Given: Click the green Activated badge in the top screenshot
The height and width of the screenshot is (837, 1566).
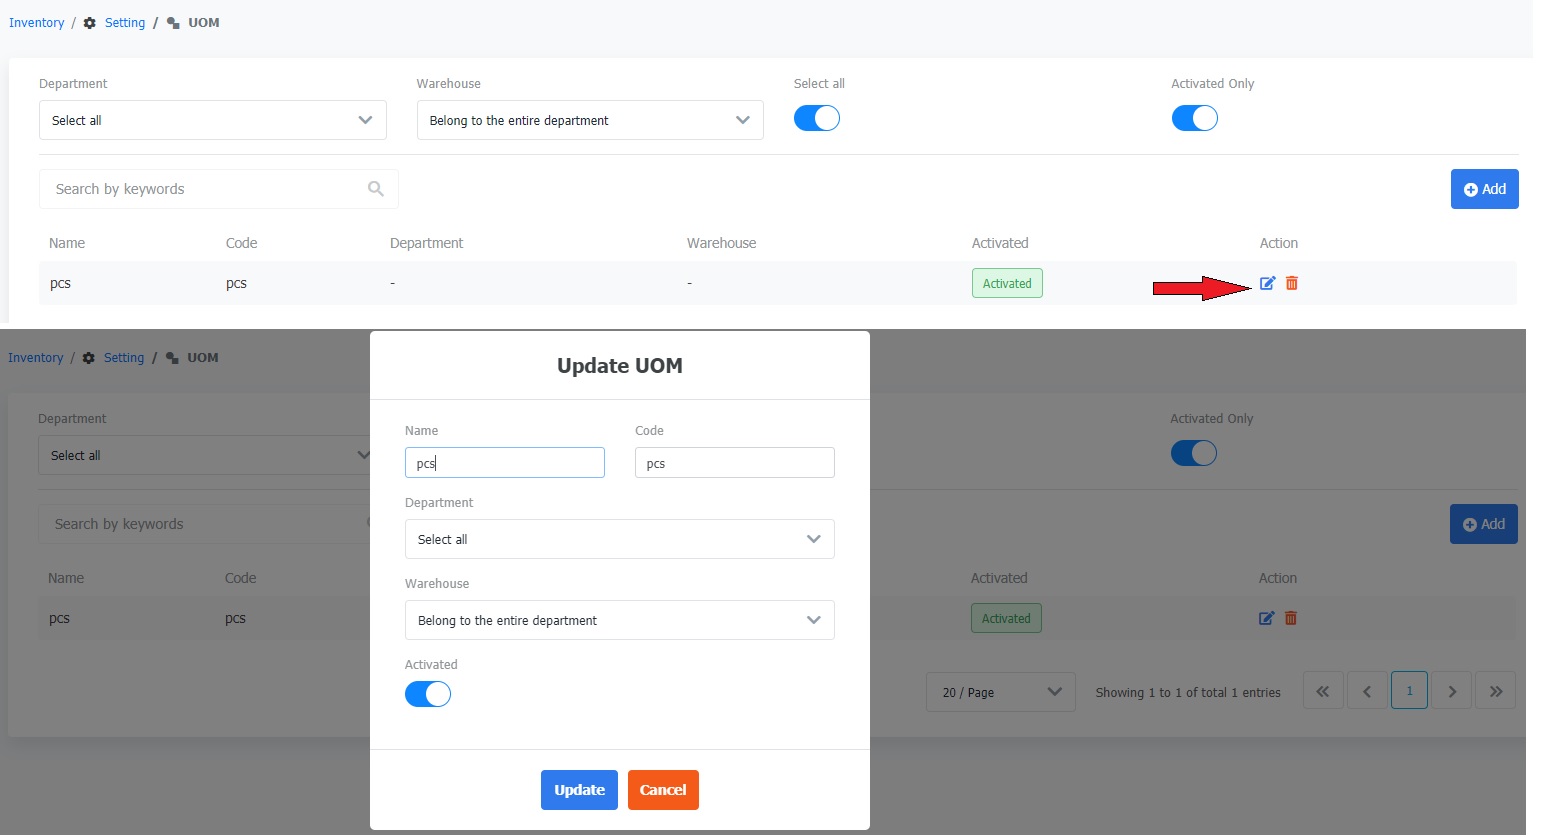Looking at the screenshot, I should [x=1007, y=283].
